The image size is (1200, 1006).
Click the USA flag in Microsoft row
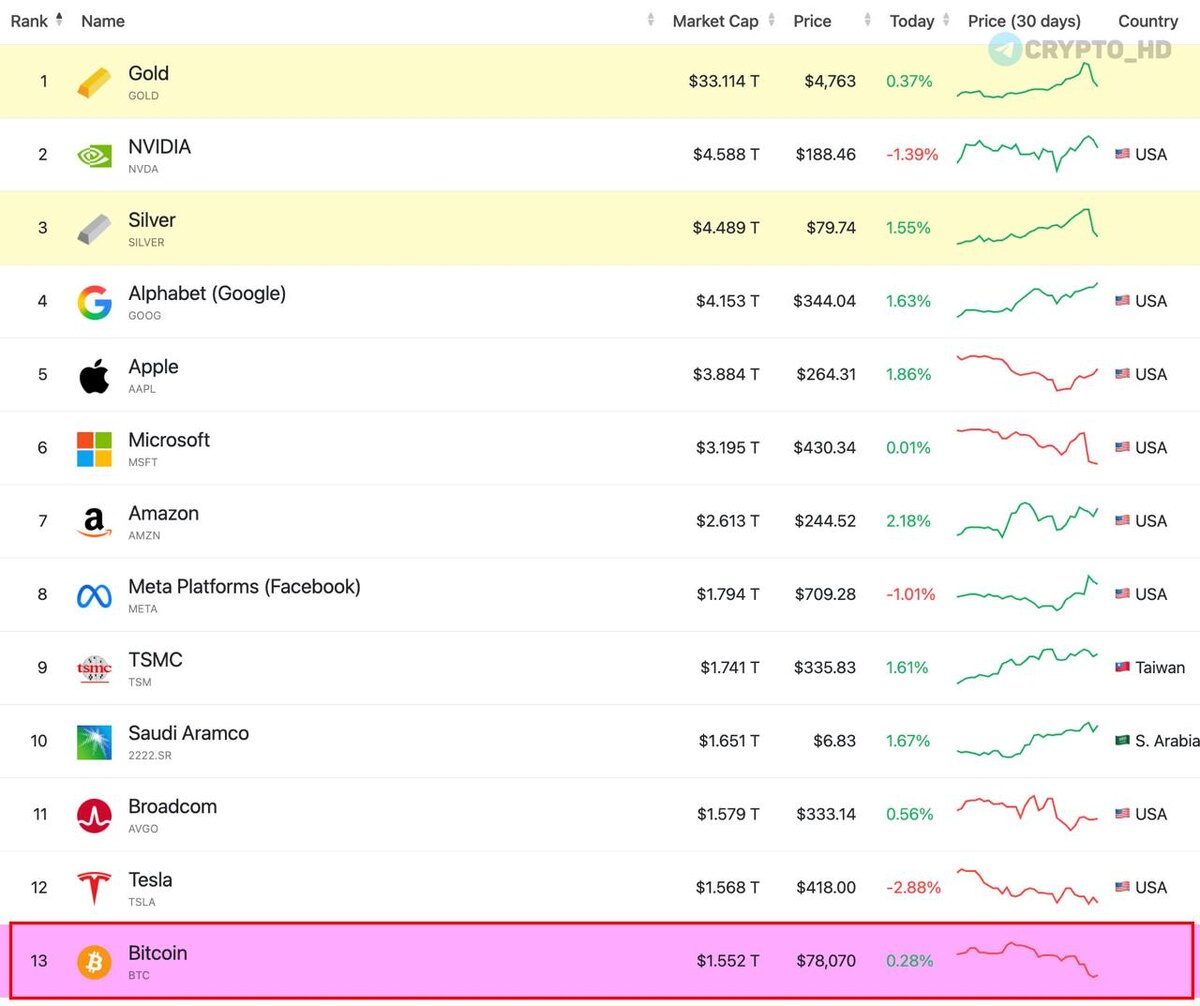1122,447
